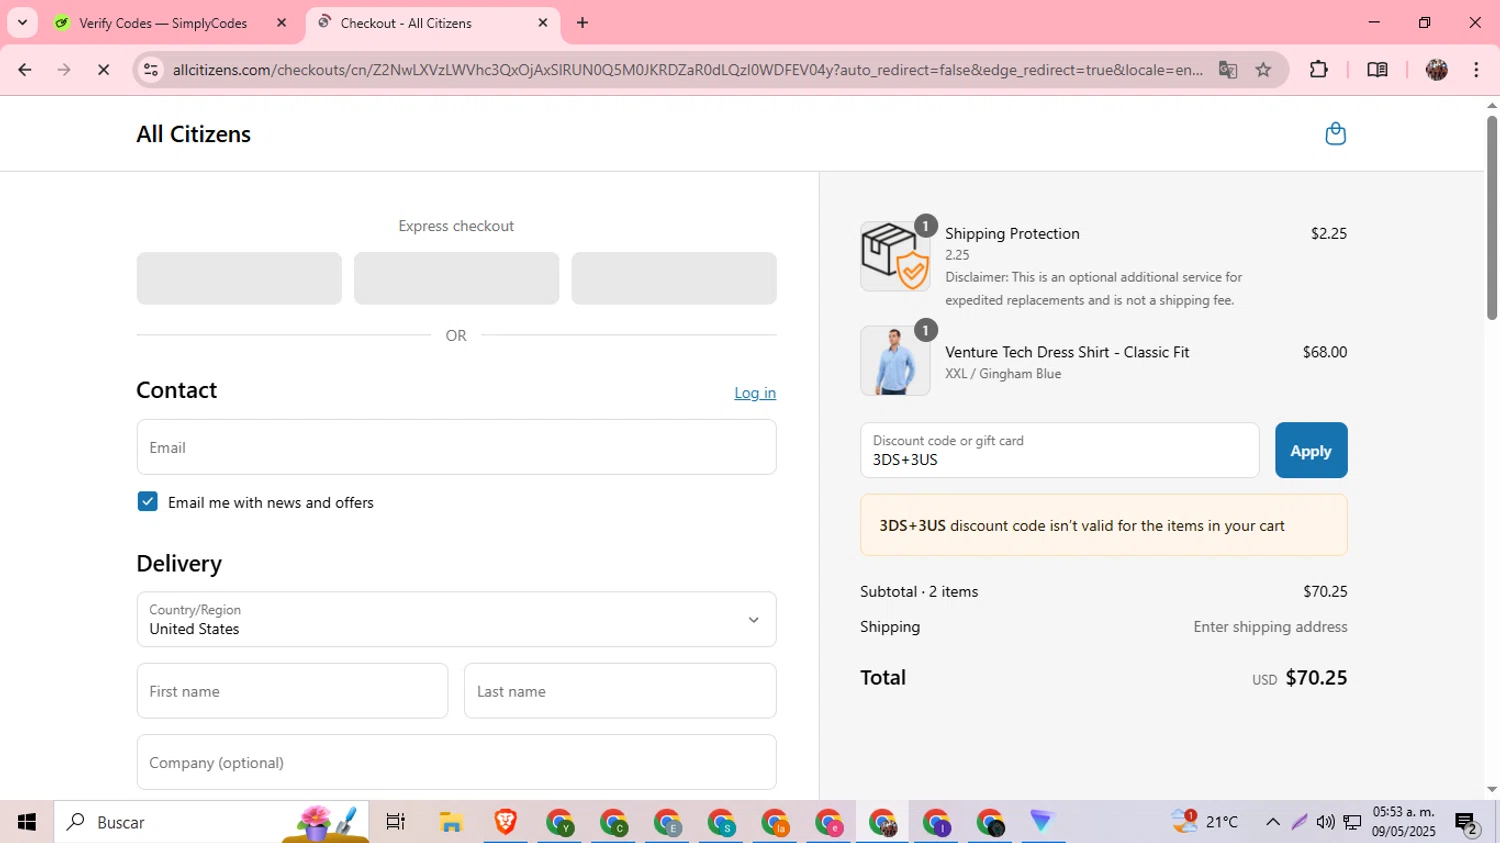This screenshot has height=843, width=1500.
Task: Open the notifications center icon
Action: coord(1467,822)
